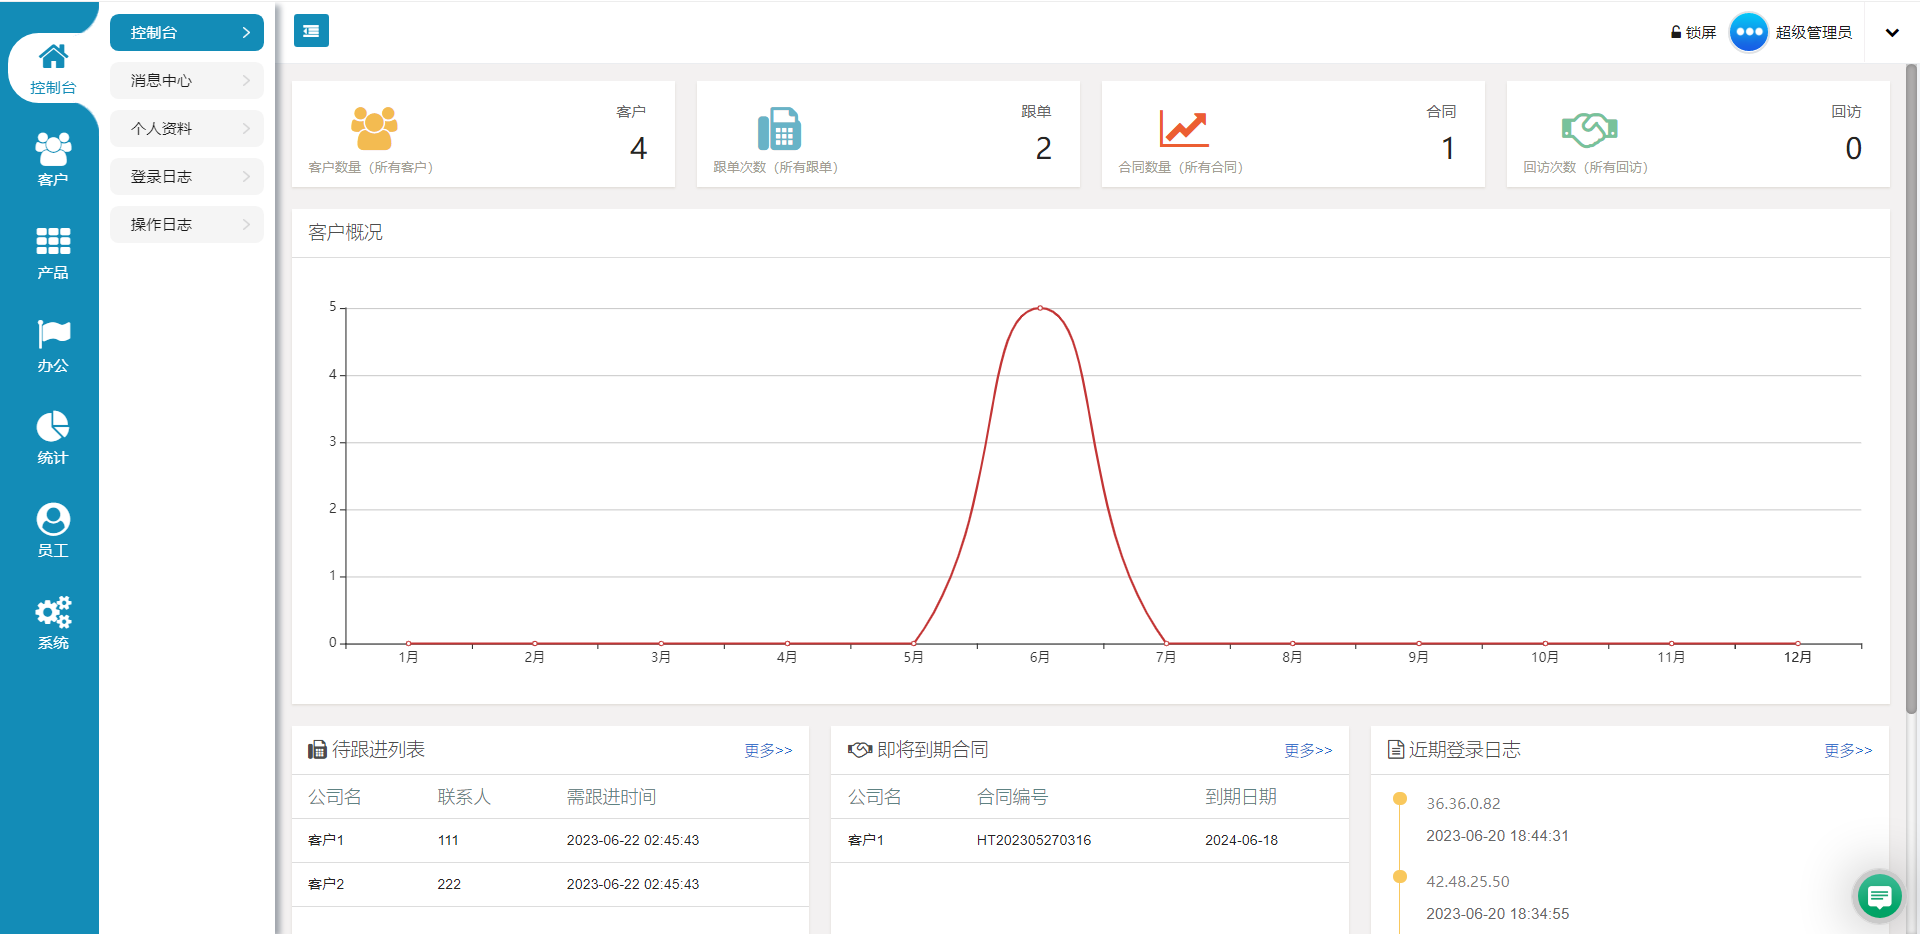Click the 待跟进列表 panel header icon

pos(317,750)
